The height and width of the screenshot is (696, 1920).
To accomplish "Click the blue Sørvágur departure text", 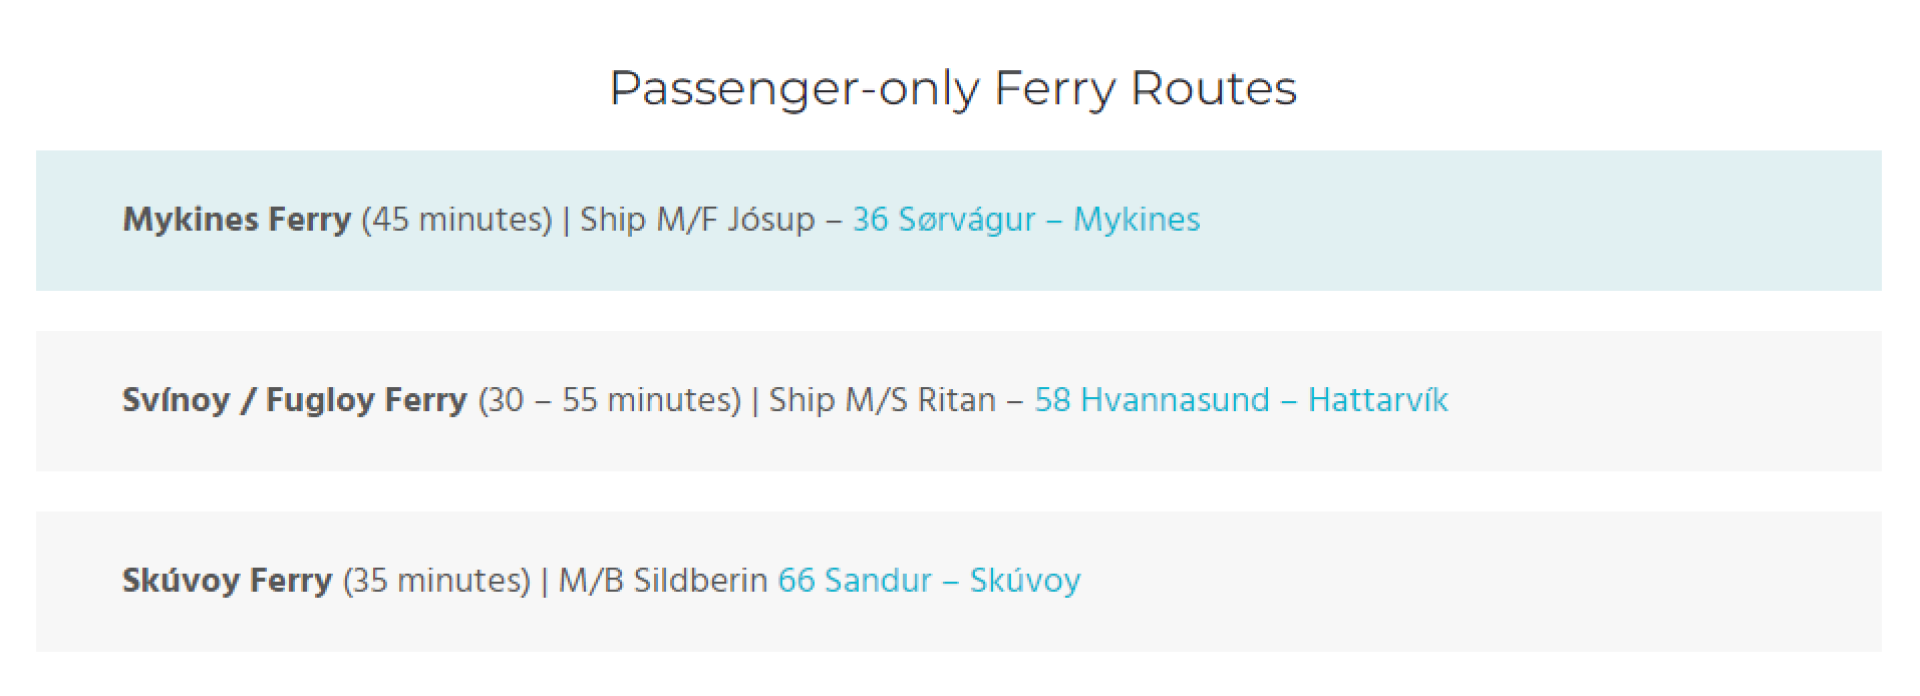I will tap(966, 219).
